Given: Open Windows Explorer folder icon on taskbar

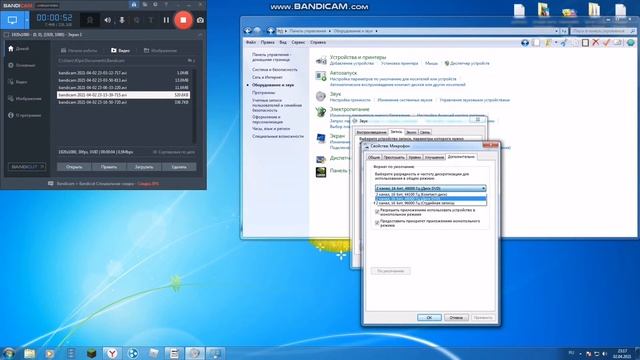Looking at the screenshot, I should pos(29,353).
